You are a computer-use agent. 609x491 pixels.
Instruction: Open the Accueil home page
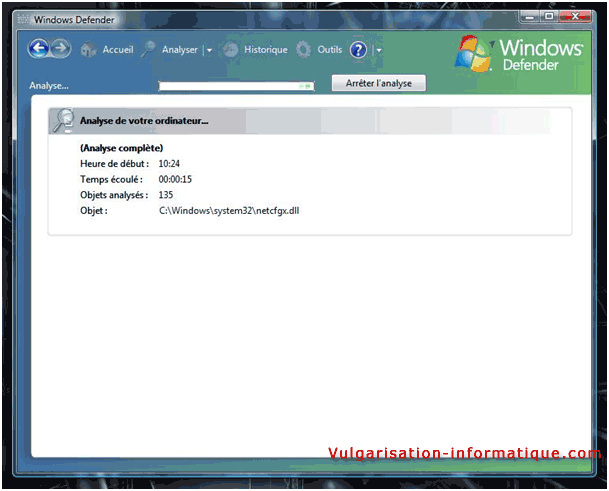tap(118, 50)
